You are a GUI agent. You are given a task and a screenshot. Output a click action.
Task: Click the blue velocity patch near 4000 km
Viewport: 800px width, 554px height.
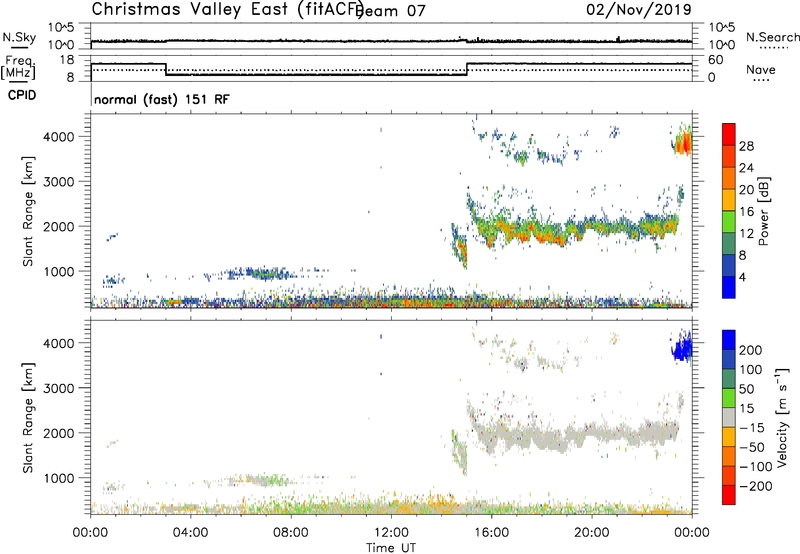click(x=682, y=348)
